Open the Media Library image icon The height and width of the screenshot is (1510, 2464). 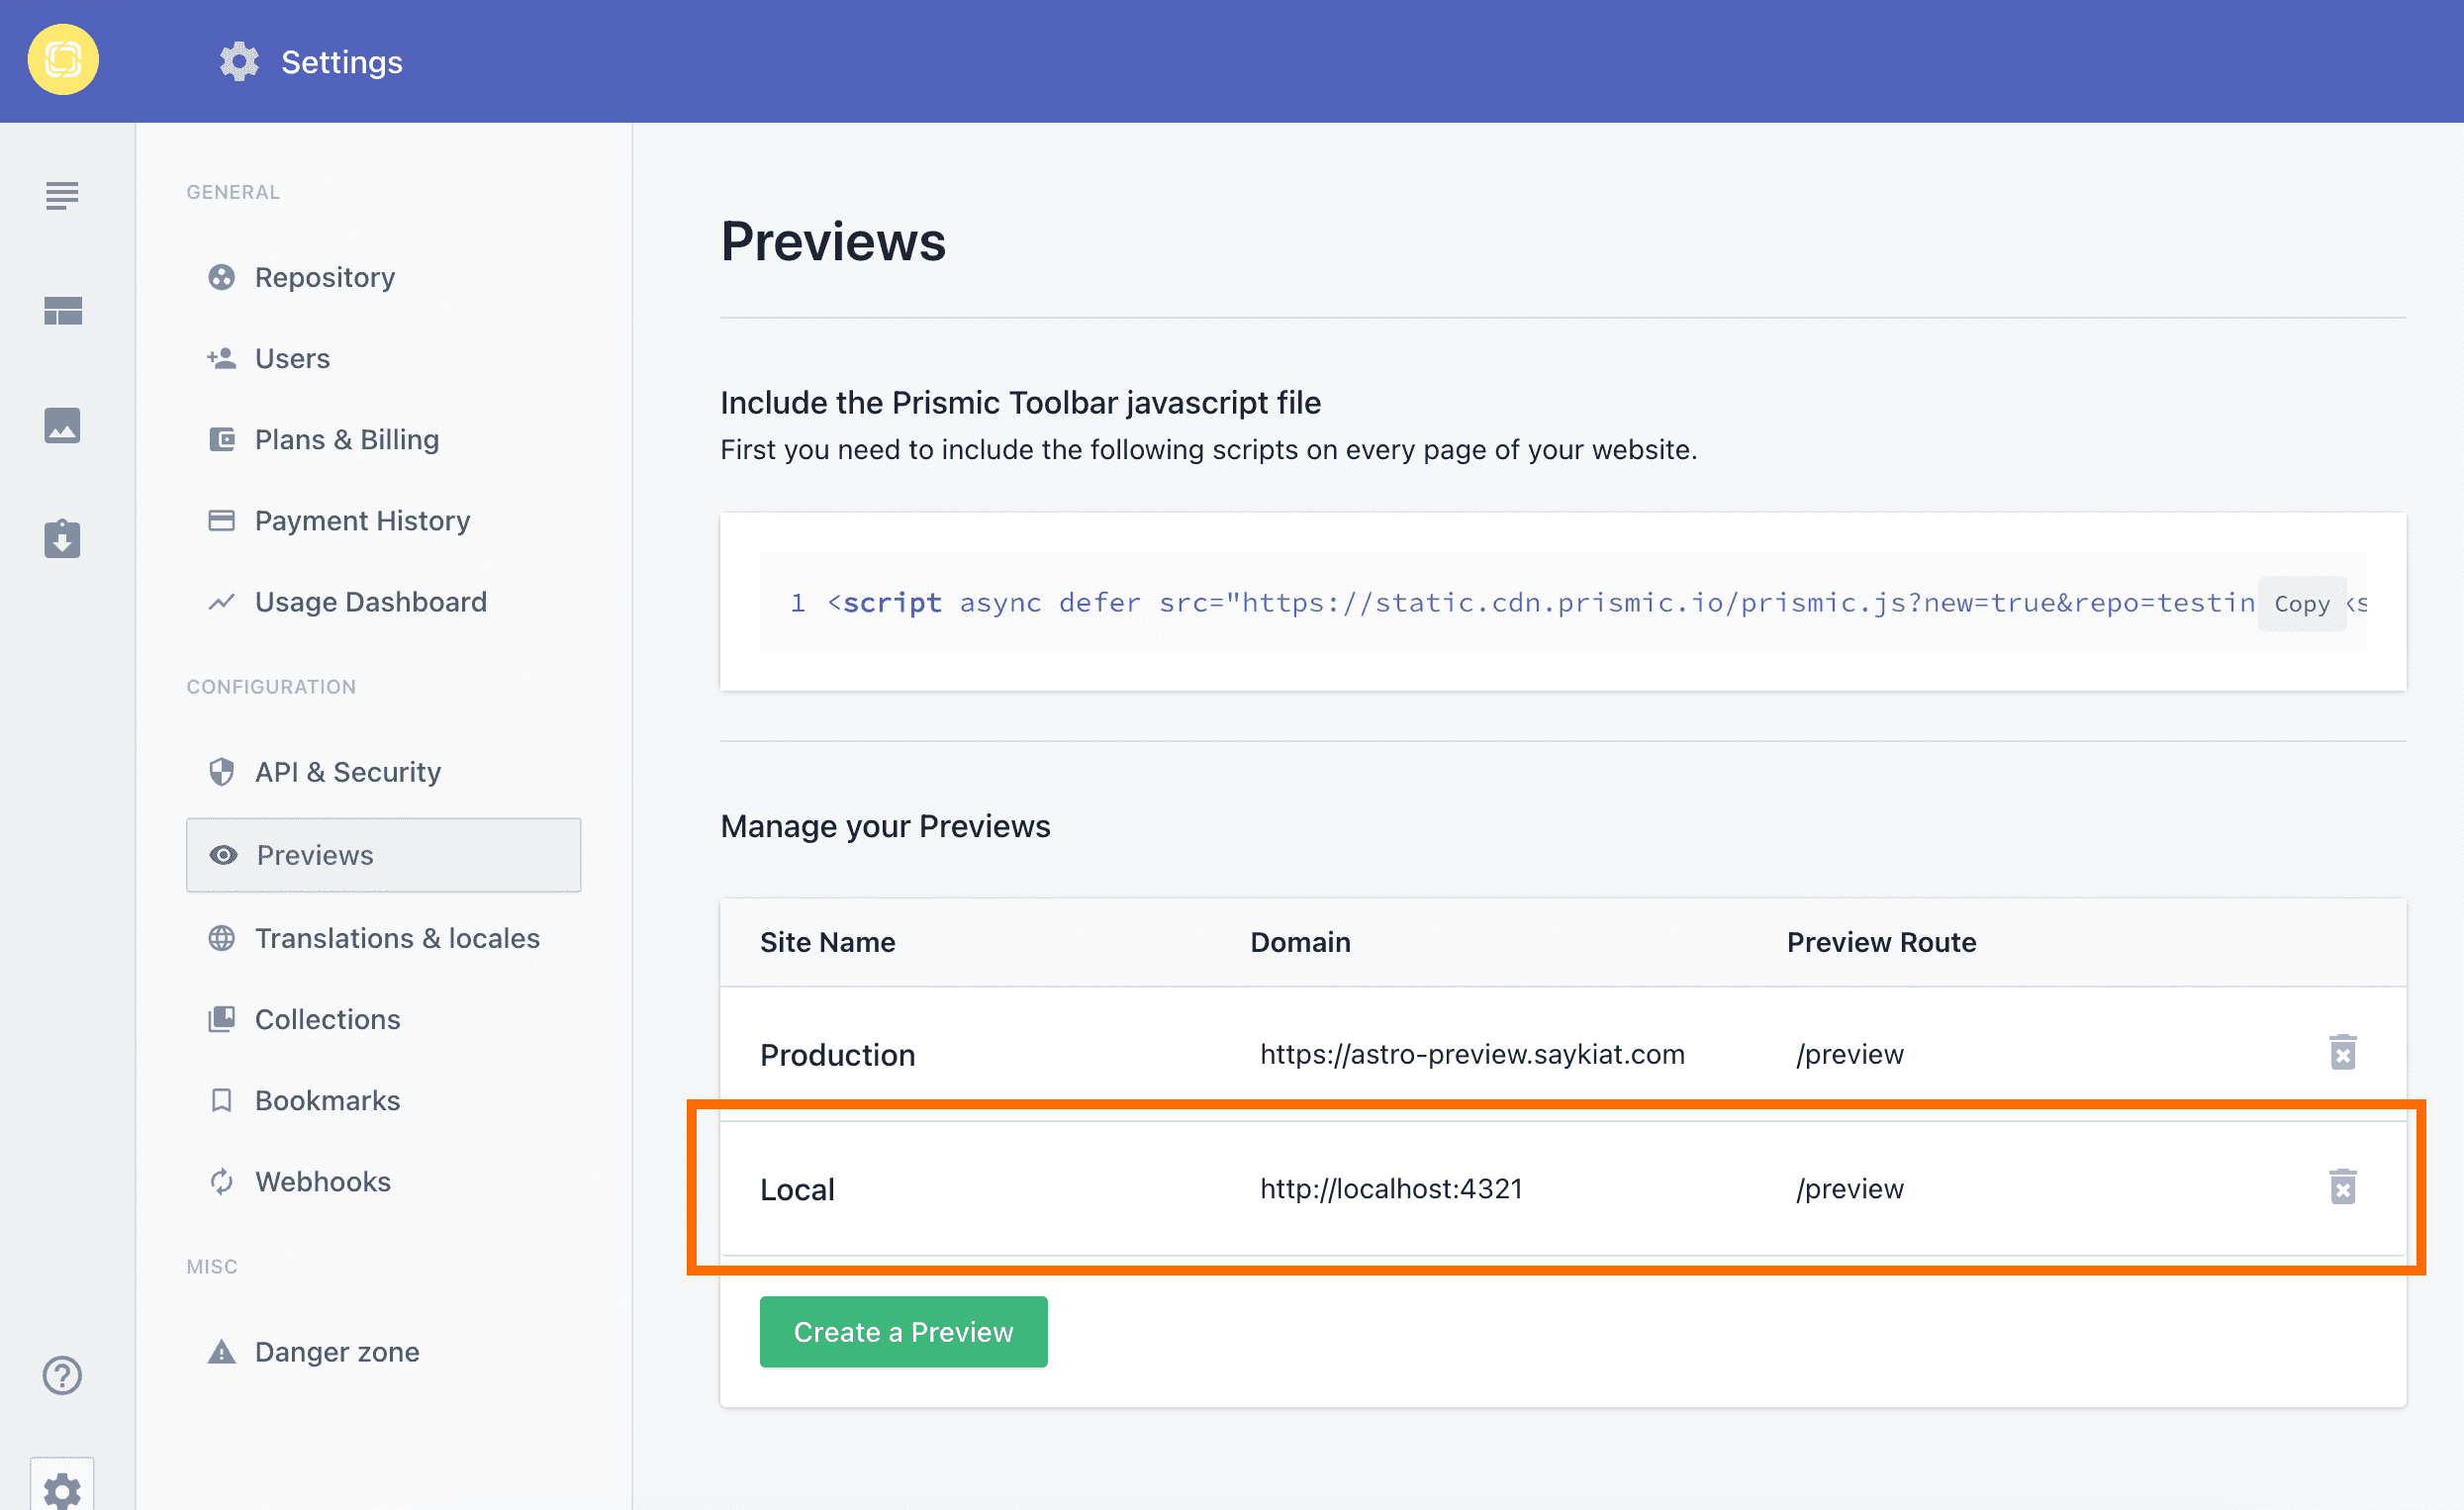62,425
